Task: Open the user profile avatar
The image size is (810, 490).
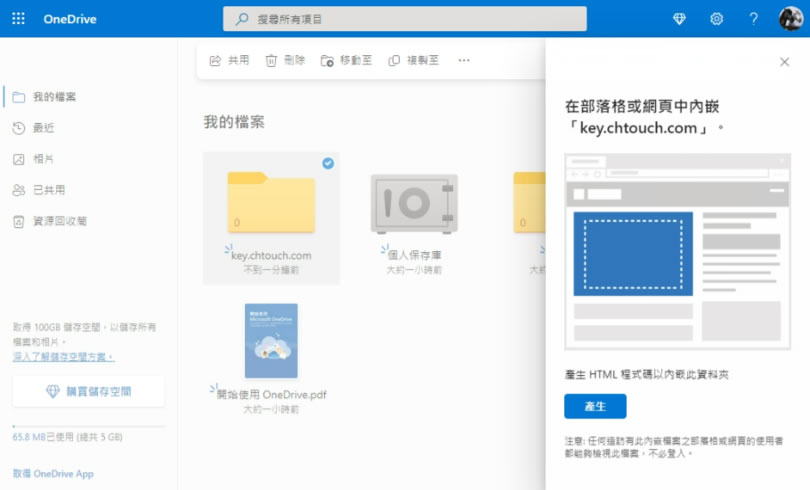Action: coord(791,19)
